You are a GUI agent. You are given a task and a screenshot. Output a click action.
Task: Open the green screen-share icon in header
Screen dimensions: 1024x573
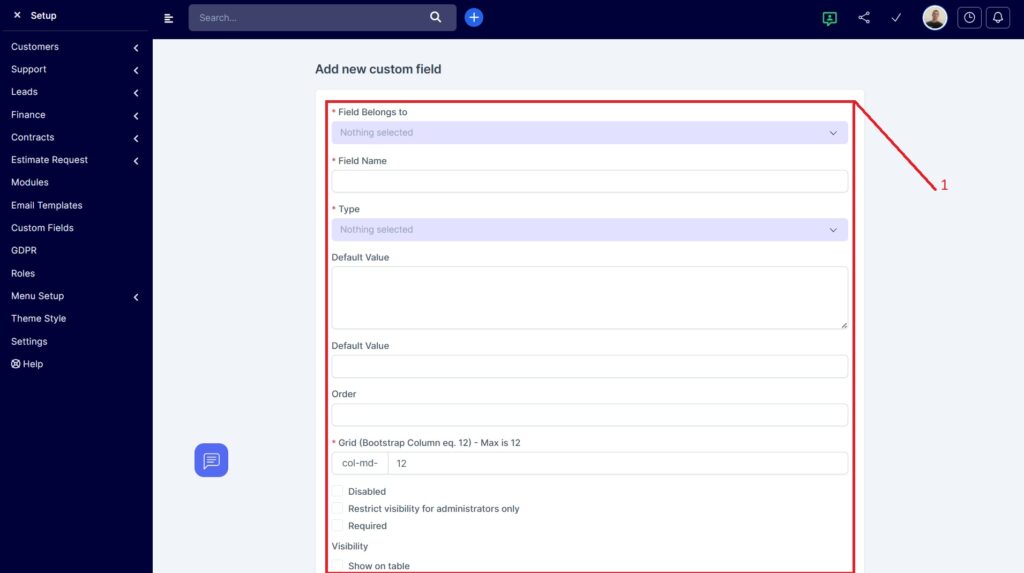[x=829, y=18]
